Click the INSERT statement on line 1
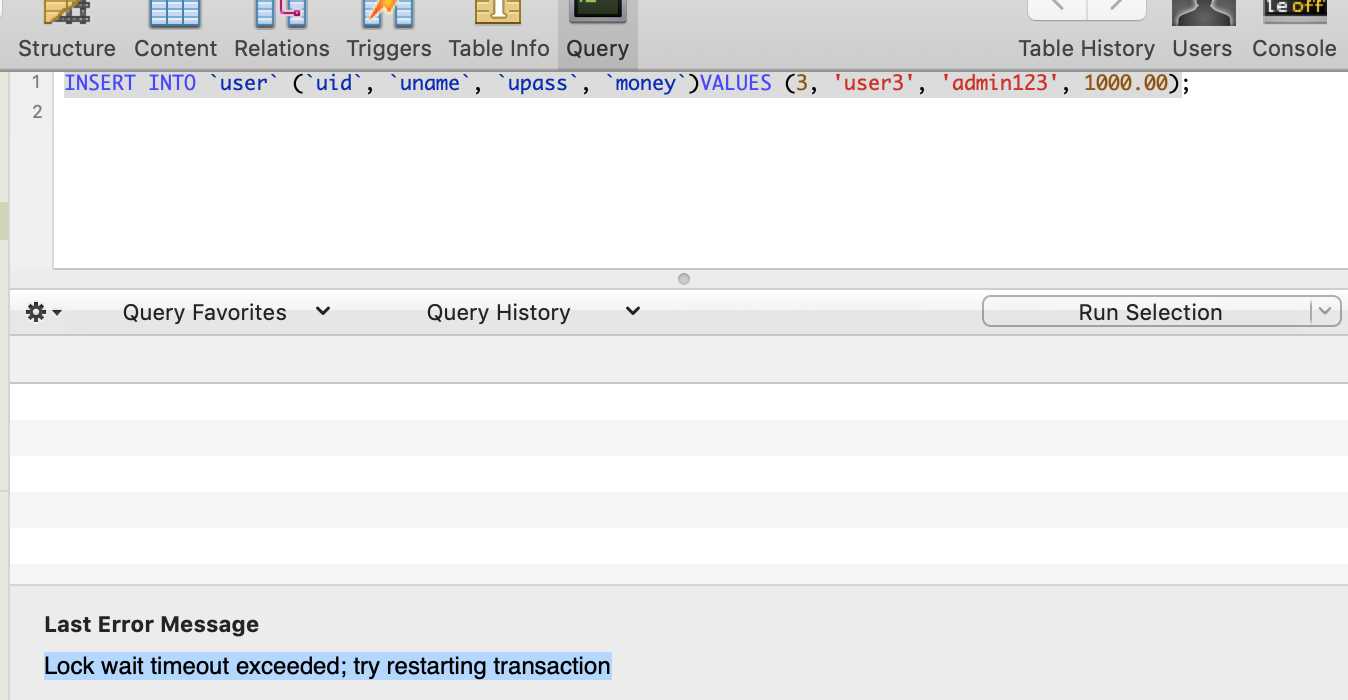1348x700 pixels. tap(628, 83)
